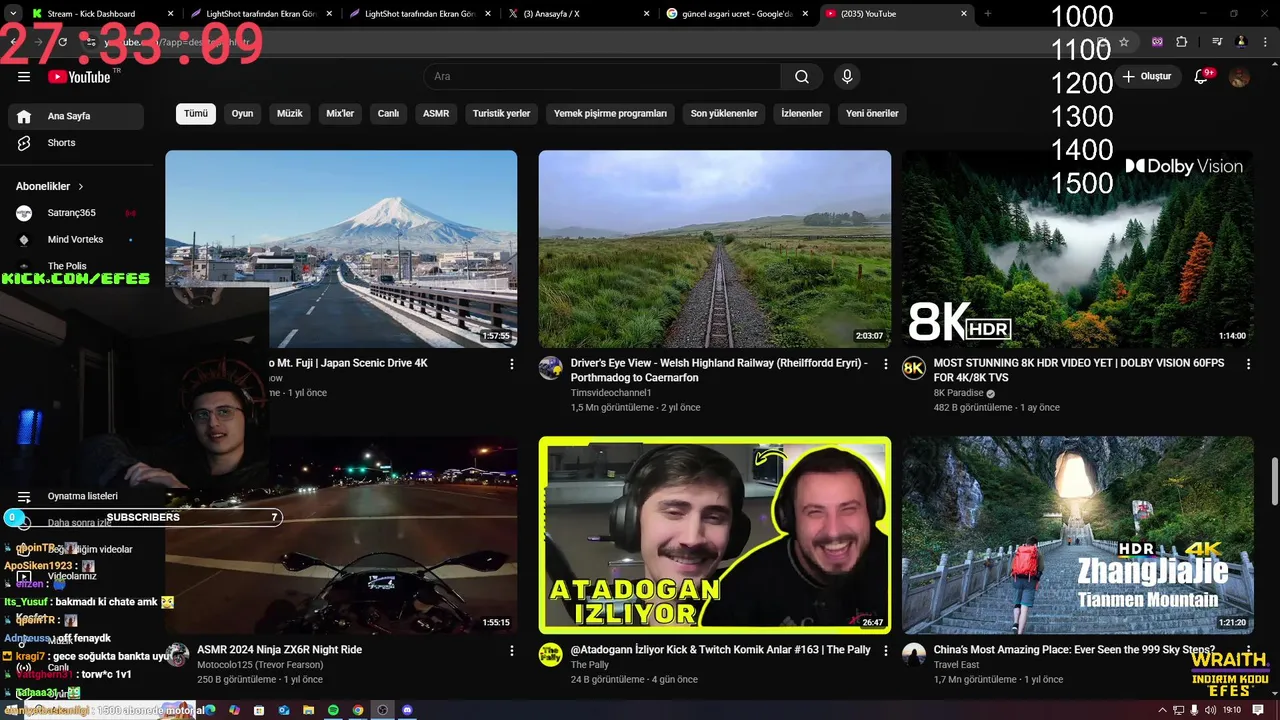Open options for Atadogann İzliyor video
1280x720 pixels.
point(885,650)
